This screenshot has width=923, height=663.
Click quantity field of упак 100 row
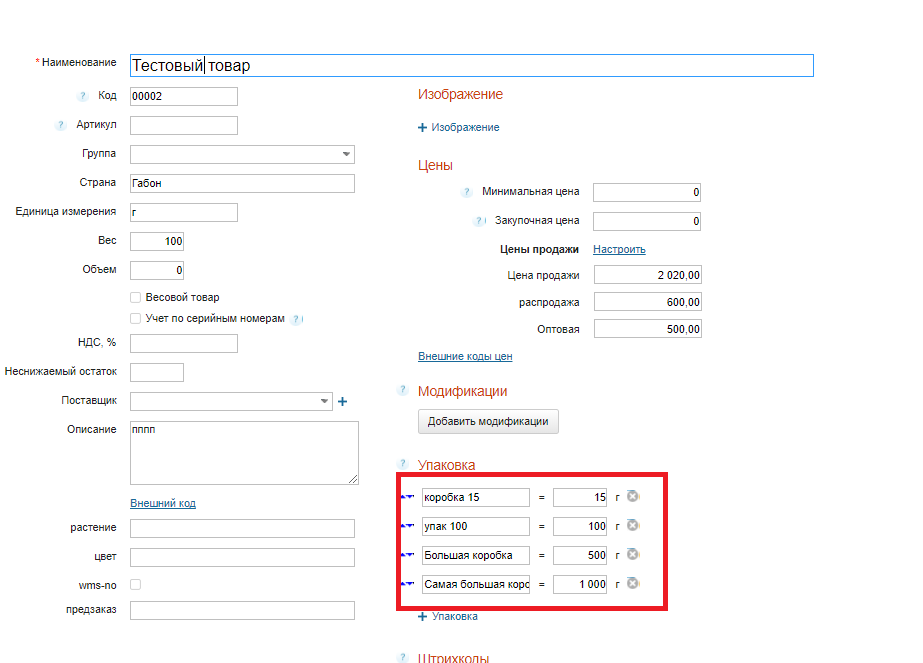[580, 526]
